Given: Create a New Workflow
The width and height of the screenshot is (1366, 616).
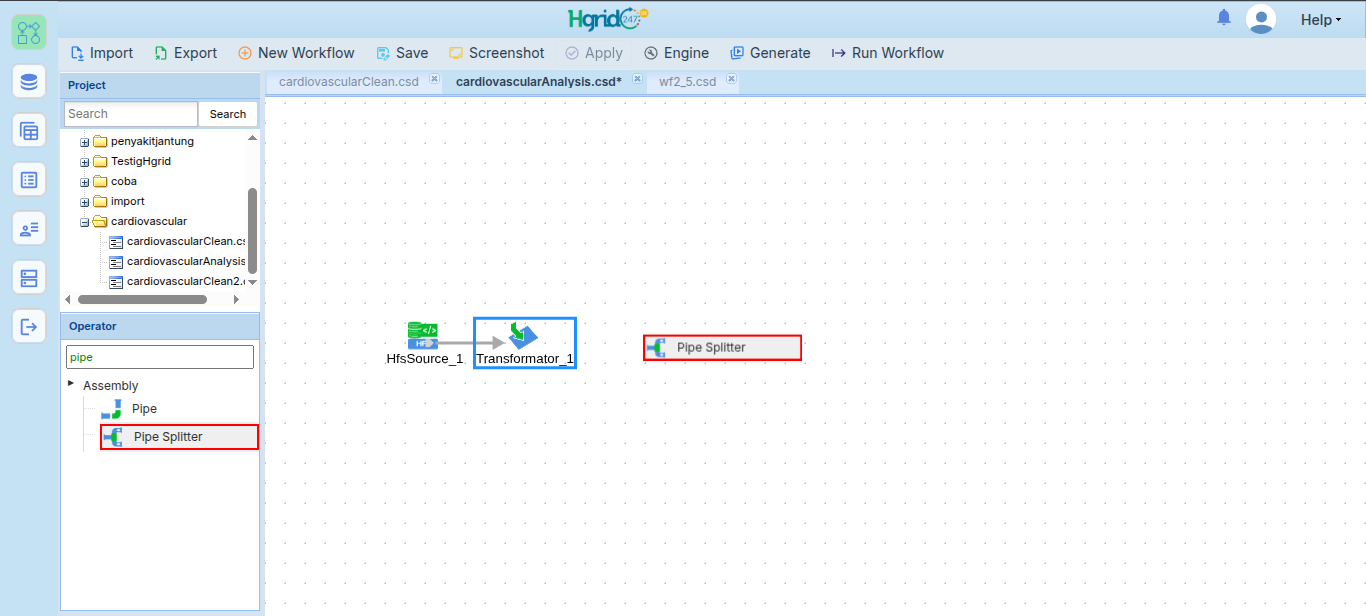Looking at the screenshot, I should pyautogui.click(x=296, y=53).
